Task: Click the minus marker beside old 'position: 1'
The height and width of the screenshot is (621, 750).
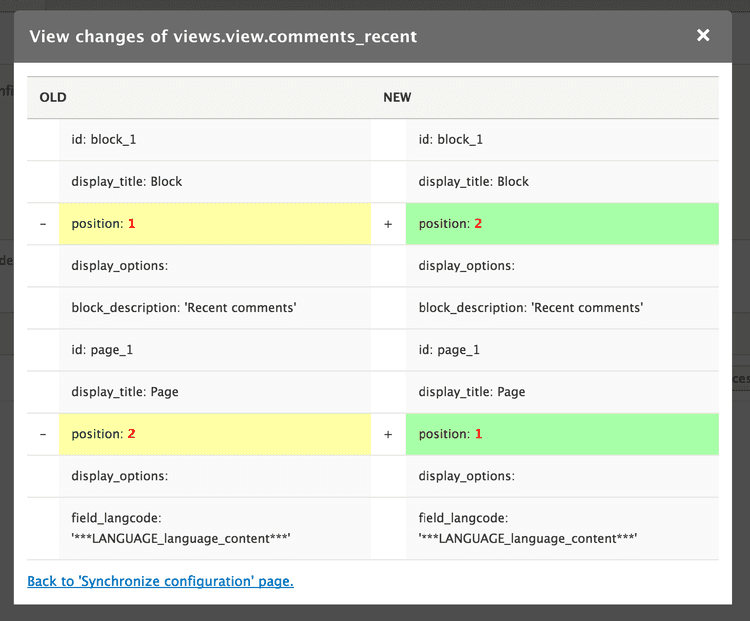Action: tap(43, 224)
